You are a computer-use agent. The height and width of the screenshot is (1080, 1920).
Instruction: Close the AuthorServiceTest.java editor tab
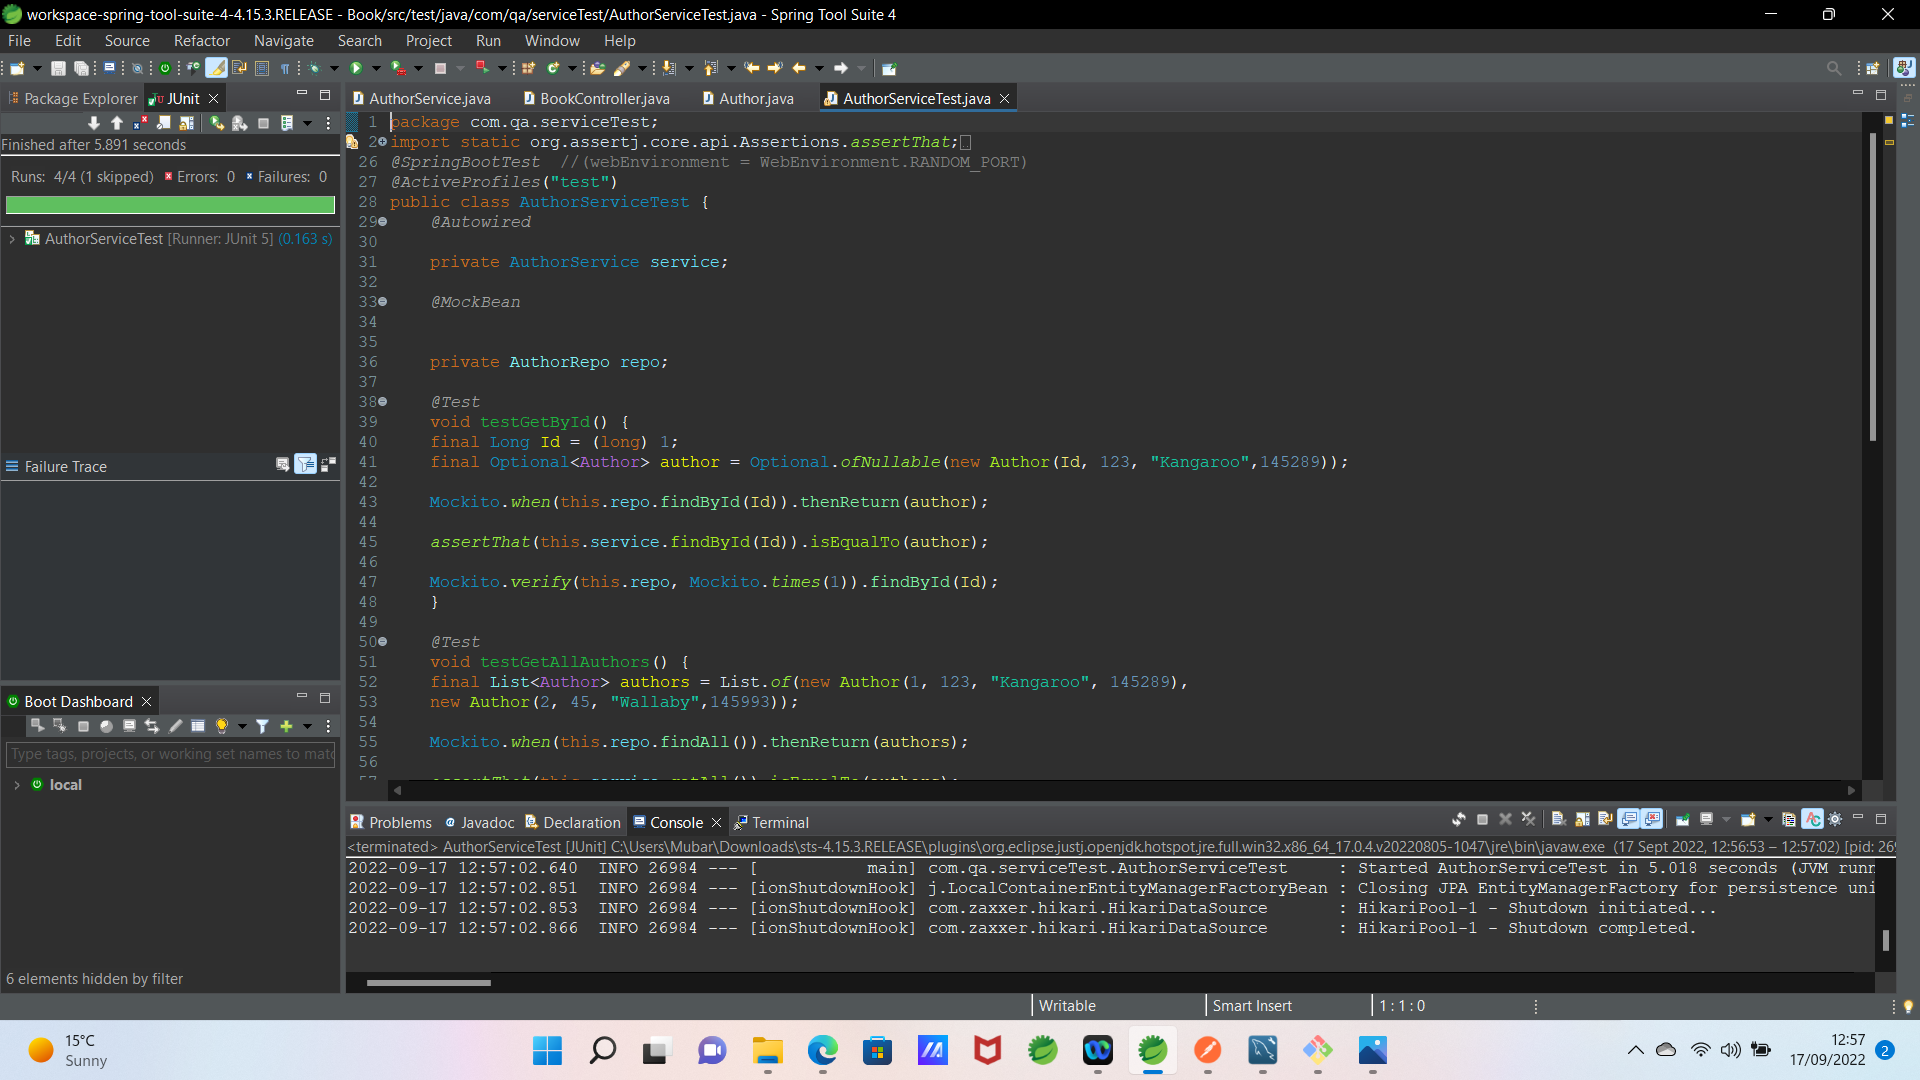pyautogui.click(x=1005, y=98)
